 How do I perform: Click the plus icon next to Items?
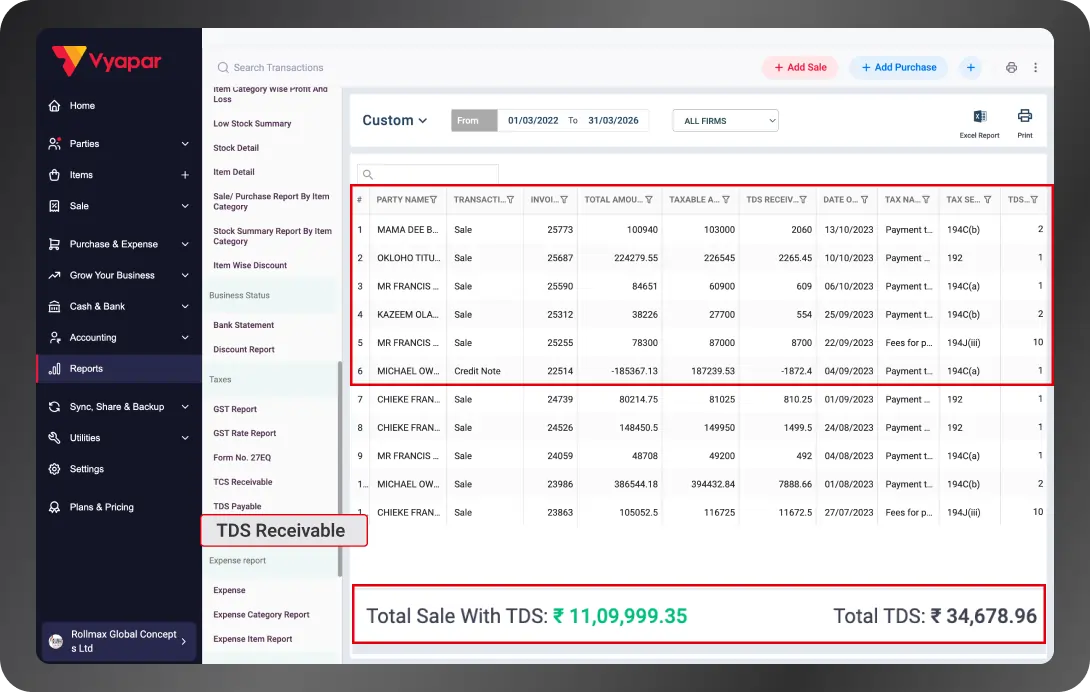(186, 175)
